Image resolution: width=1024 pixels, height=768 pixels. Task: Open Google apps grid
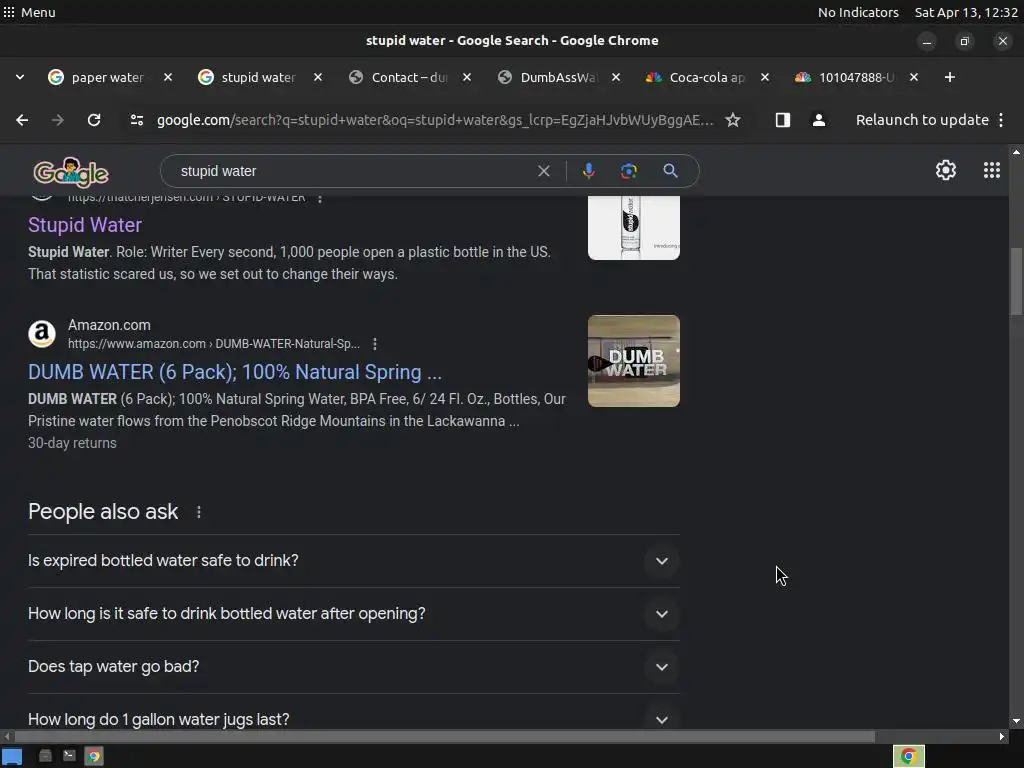tap(991, 170)
